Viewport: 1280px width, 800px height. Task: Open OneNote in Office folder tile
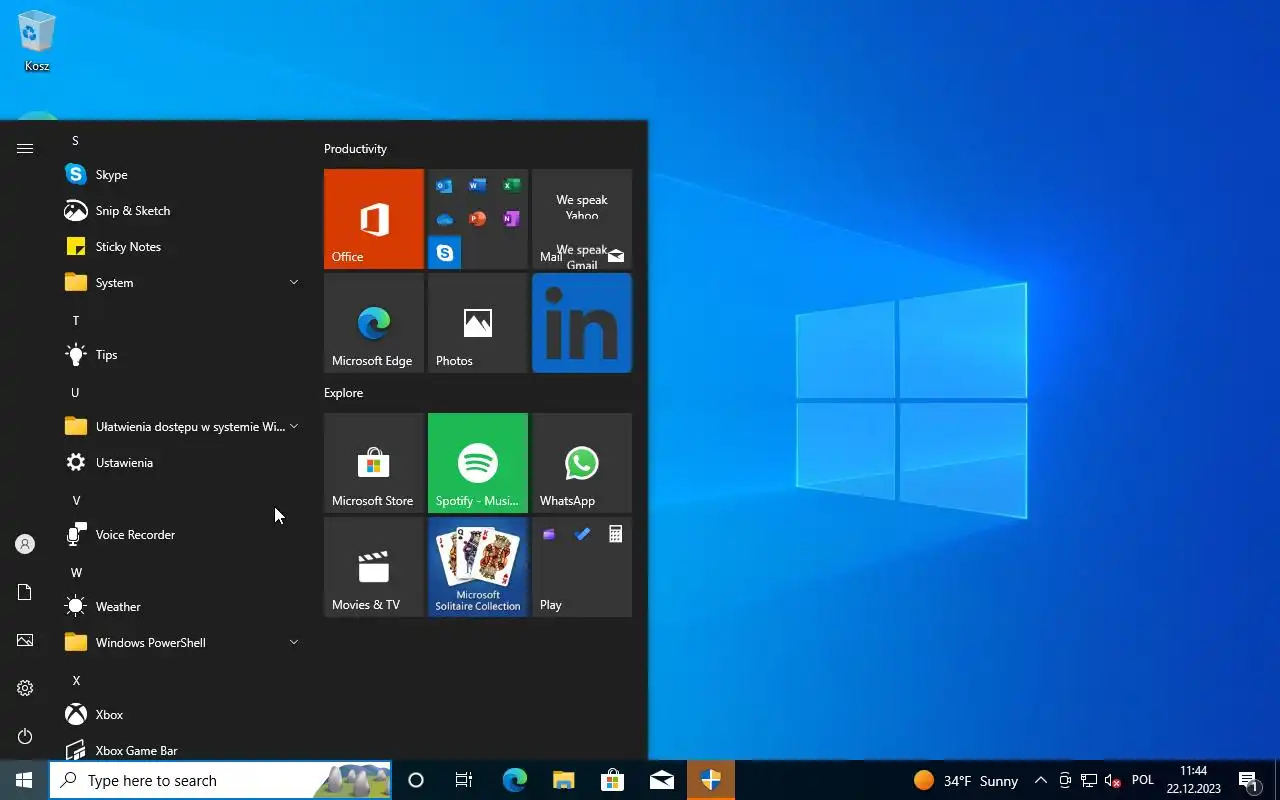pos(511,219)
